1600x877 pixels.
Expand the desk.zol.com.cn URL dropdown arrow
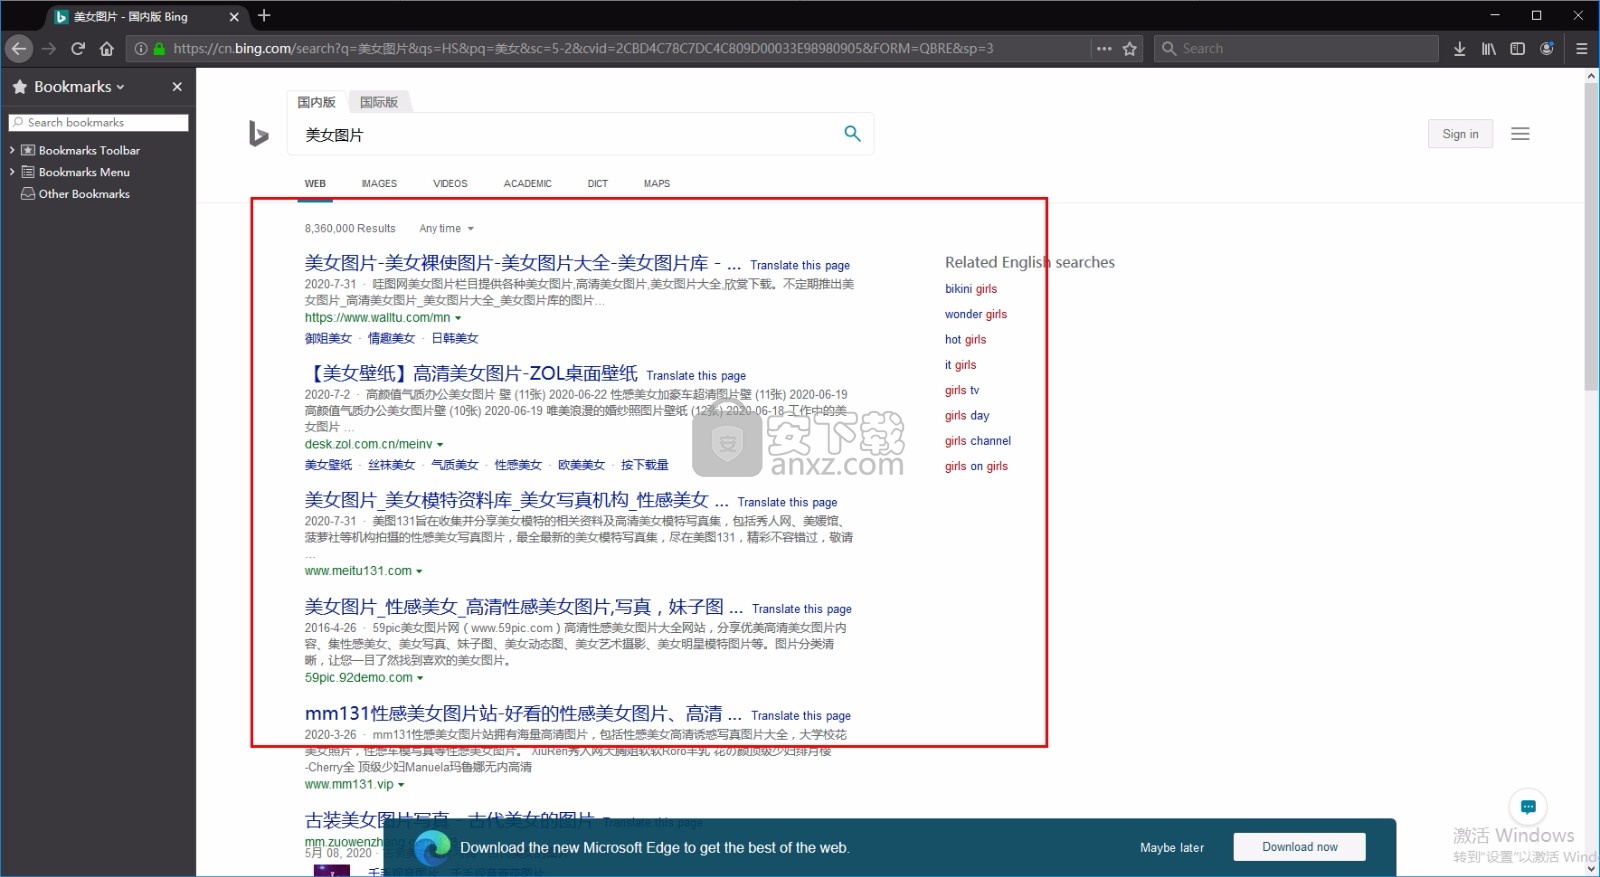coord(440,445)
